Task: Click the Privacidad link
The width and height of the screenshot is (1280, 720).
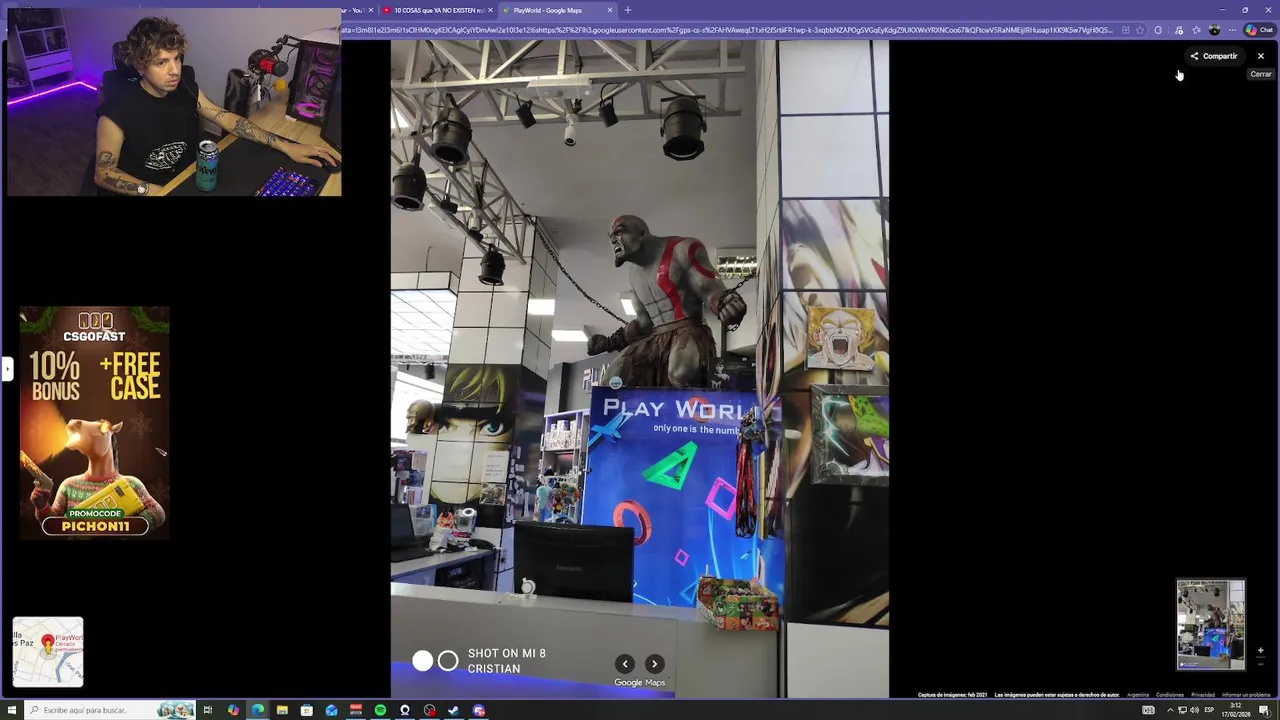Action: pyautogui.click(x=1203, y=695)
